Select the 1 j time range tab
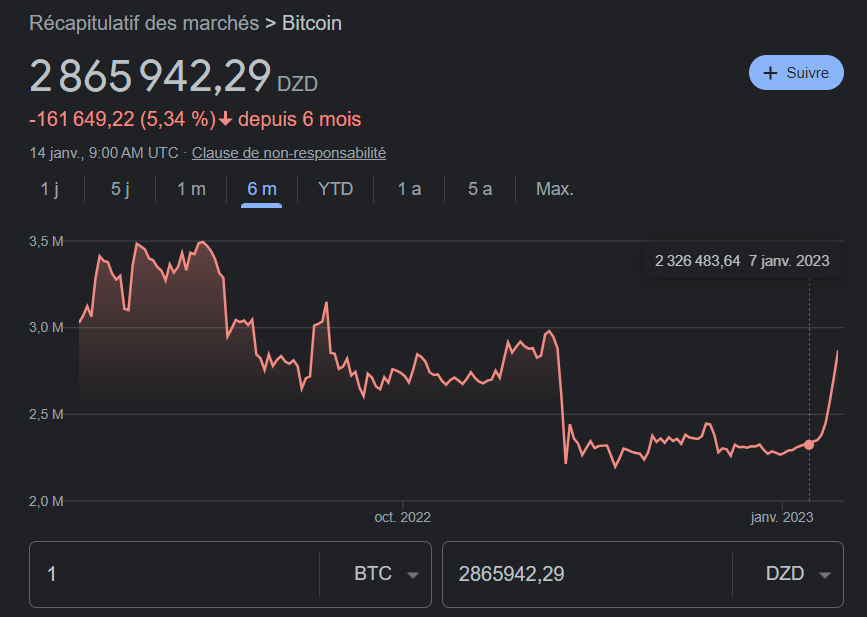The image size is (867, 617). pyautogui.click(x=49, y=189)
